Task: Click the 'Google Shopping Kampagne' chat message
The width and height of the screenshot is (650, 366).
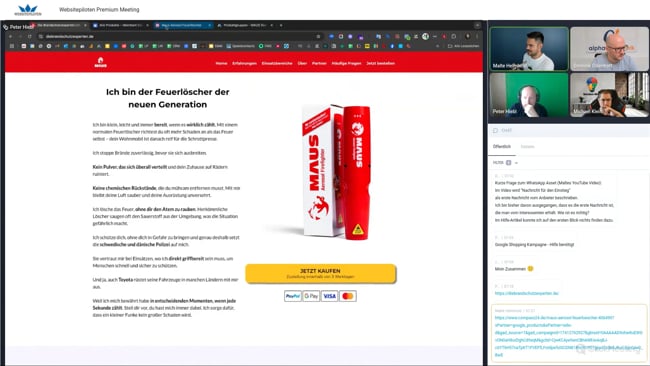Action: (x=534, y=245)
